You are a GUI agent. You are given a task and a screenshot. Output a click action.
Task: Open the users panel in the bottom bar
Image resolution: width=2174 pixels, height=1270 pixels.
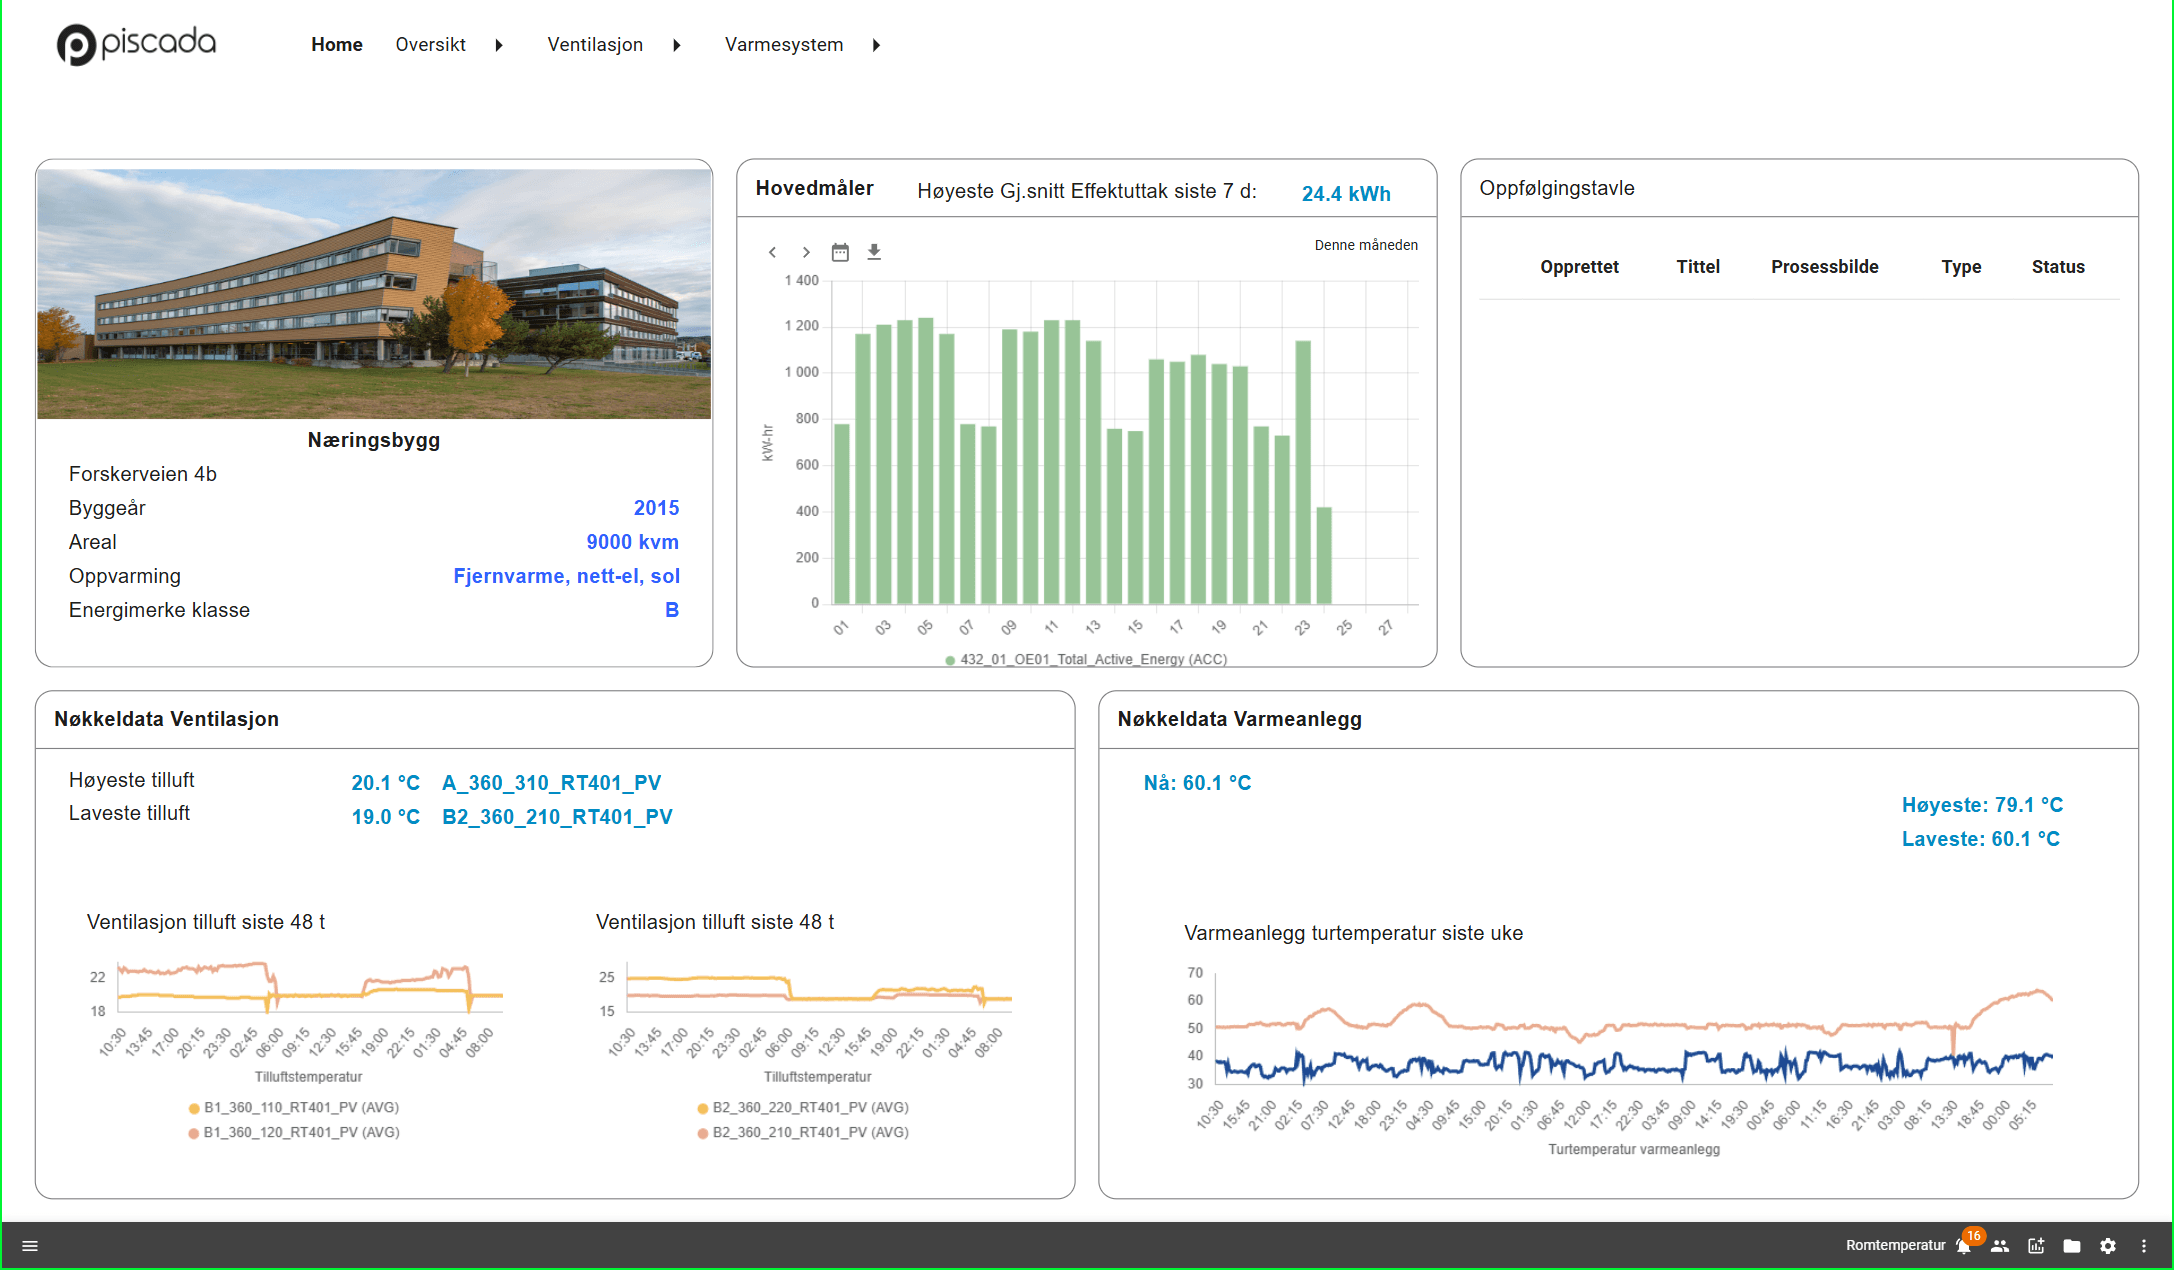click(x=2001, y=1246)
